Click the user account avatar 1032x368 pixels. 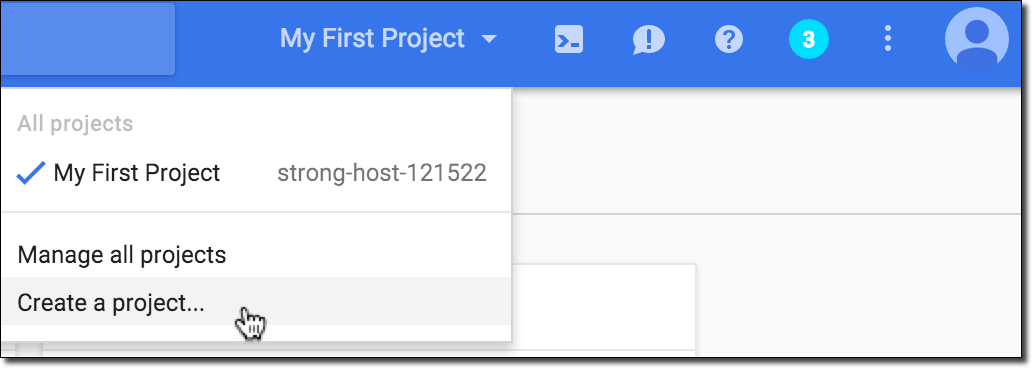tap(977, 39)
